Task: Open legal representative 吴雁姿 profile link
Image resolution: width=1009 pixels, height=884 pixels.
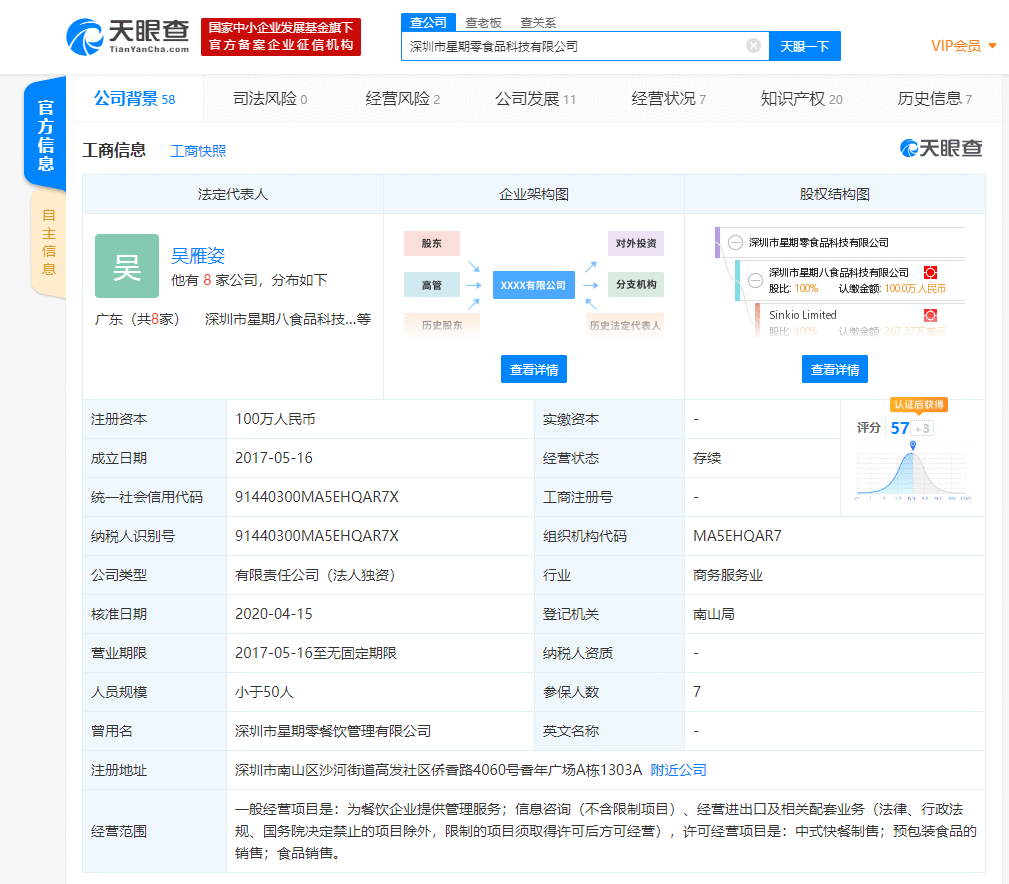Action: coord(198,255)
